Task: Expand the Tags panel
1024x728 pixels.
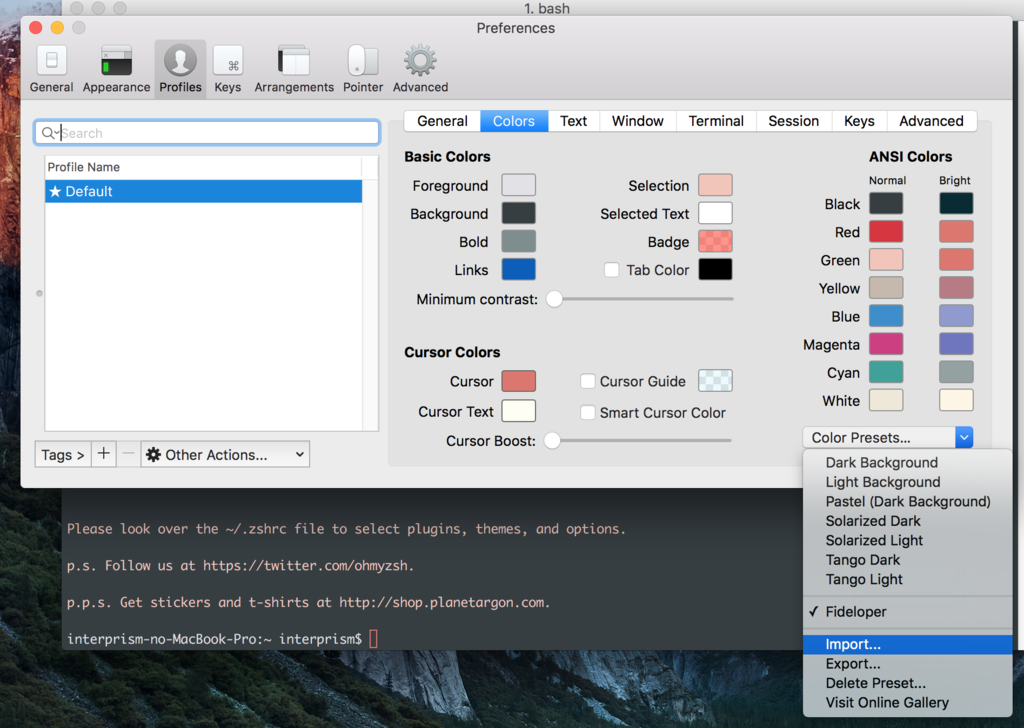Action: [63, 454]
